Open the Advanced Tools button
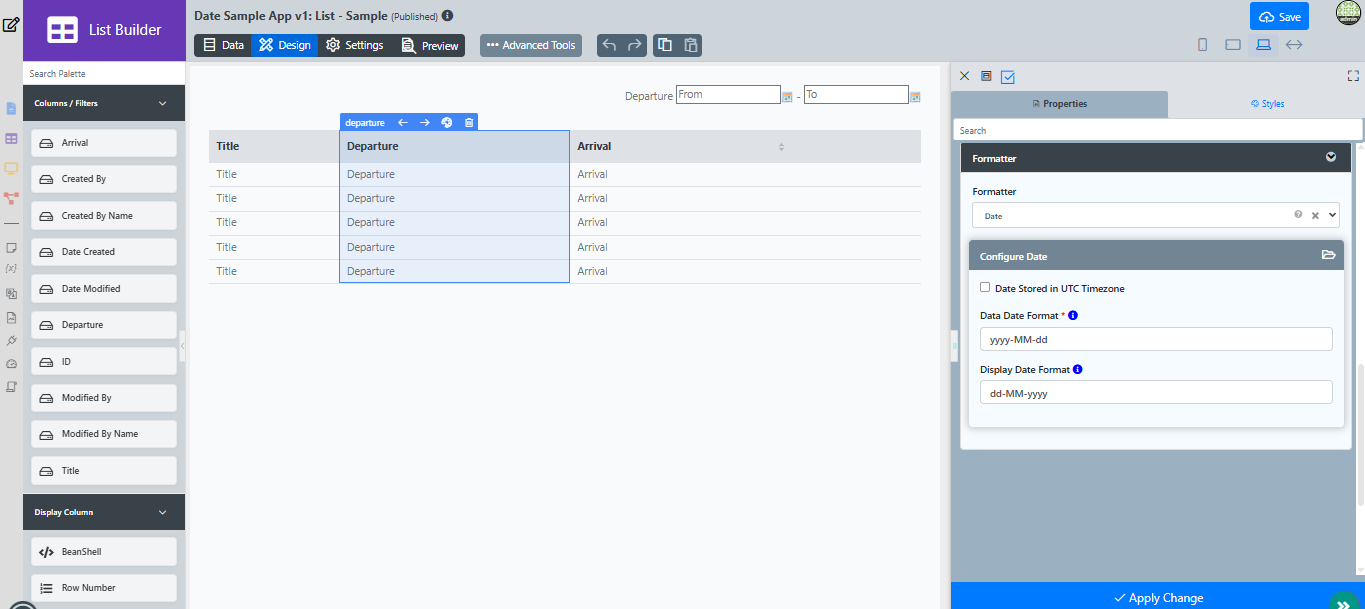This screenshot has width=1365, height=609. [x=531, y=45]
